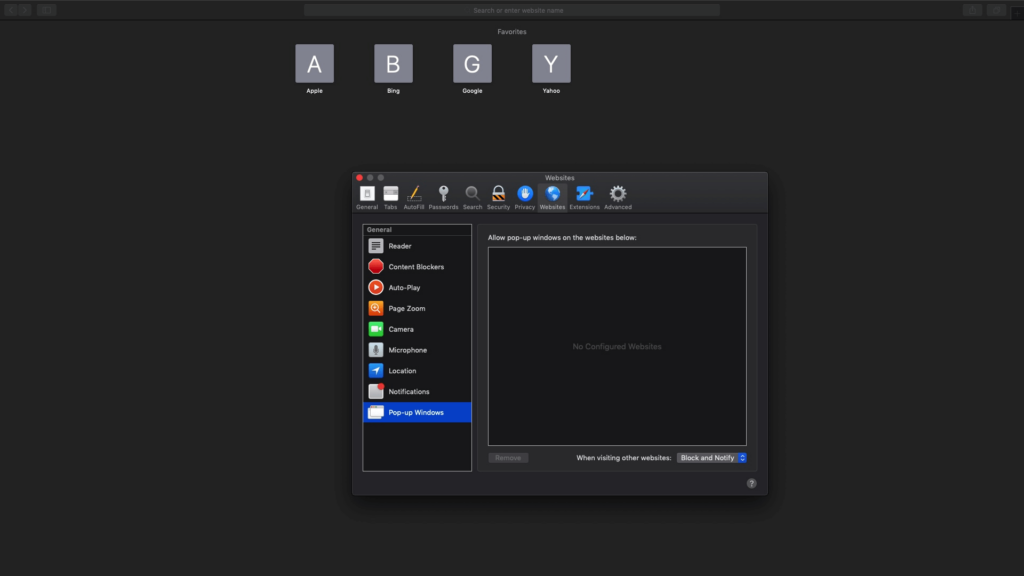Open the AutoFill preferences pane
This screenshot has height=576, width=1024.
[415, 195]
